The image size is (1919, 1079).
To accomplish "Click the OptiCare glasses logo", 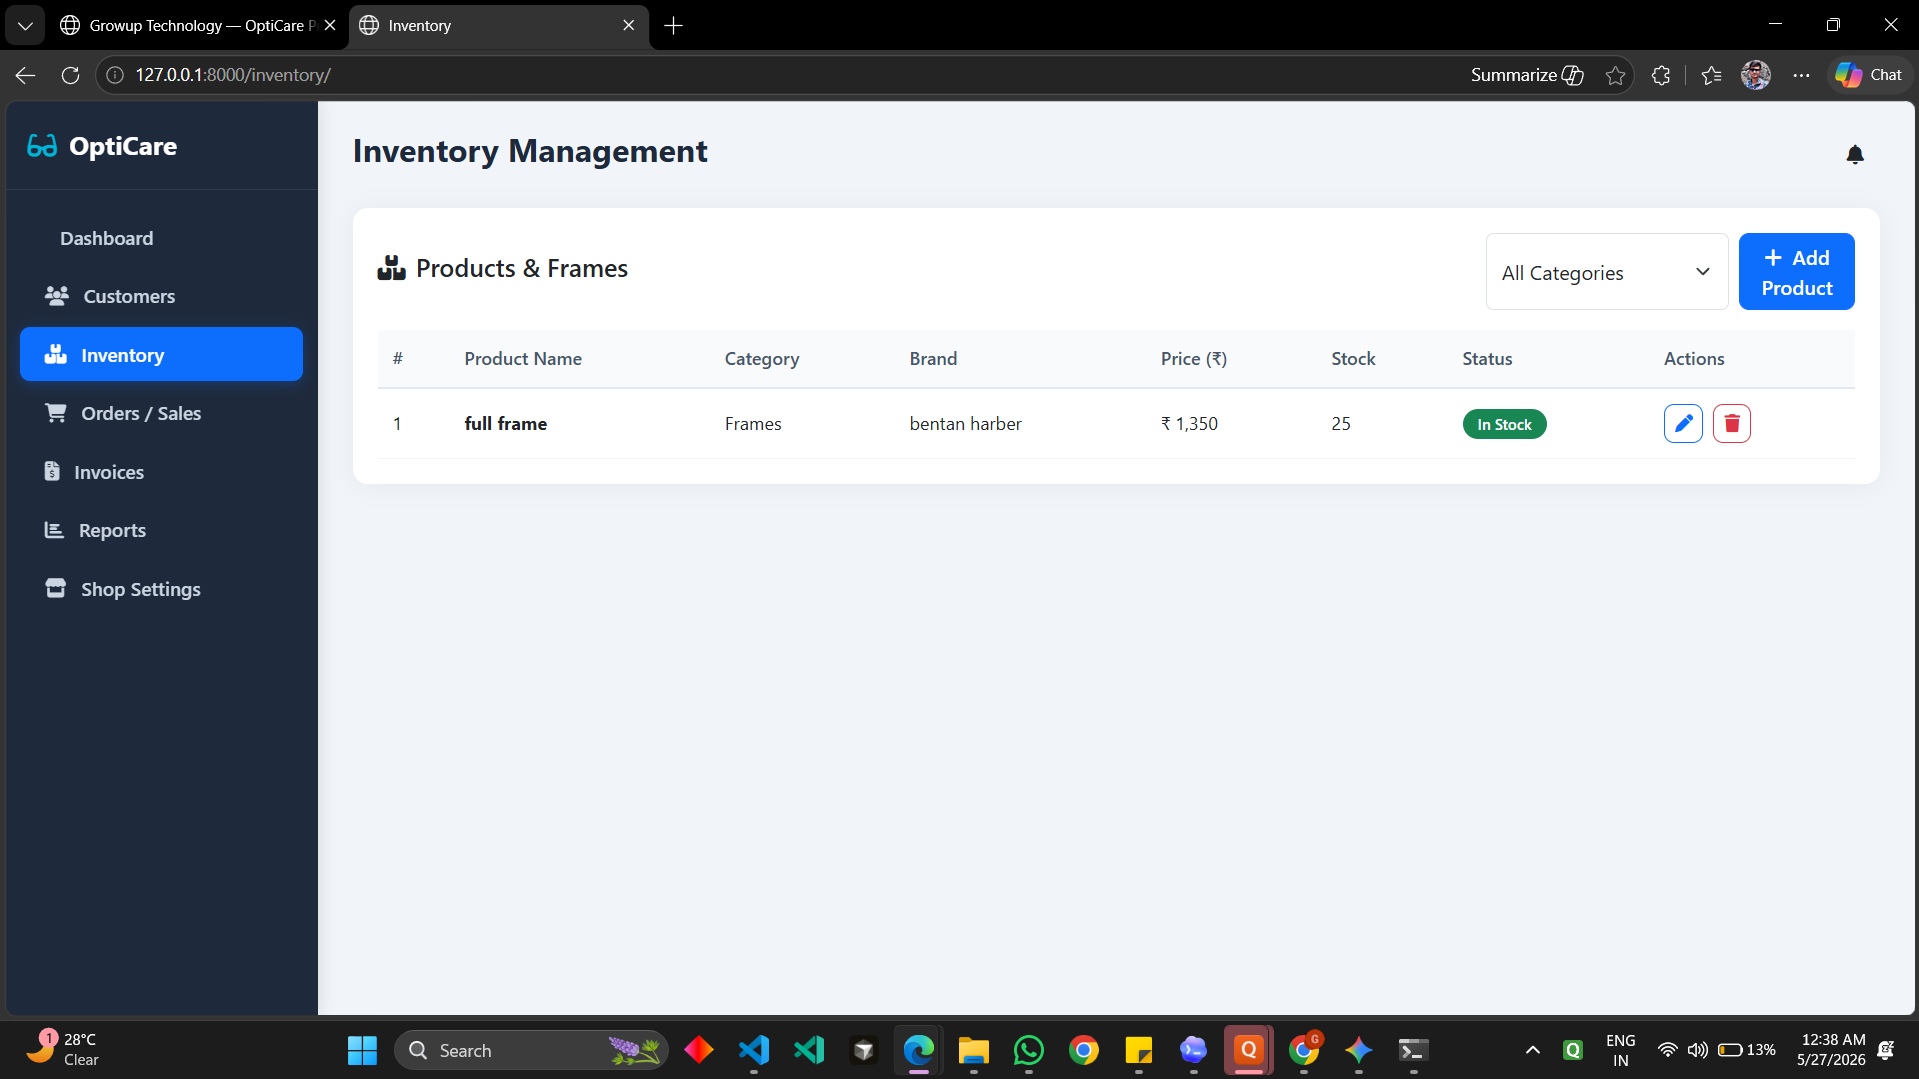I will click(x=42, y=146).
